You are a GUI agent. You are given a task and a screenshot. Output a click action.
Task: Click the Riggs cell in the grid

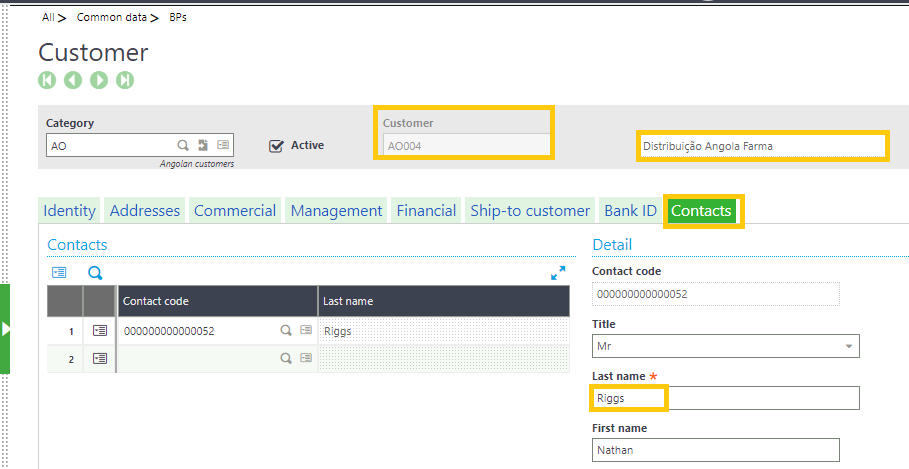(x=444, y=331)
